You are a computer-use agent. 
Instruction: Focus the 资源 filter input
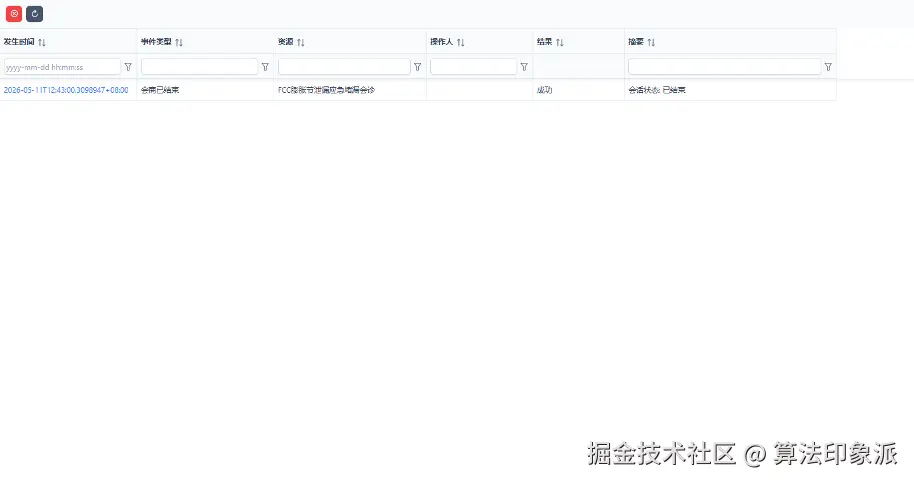point(344,67)
